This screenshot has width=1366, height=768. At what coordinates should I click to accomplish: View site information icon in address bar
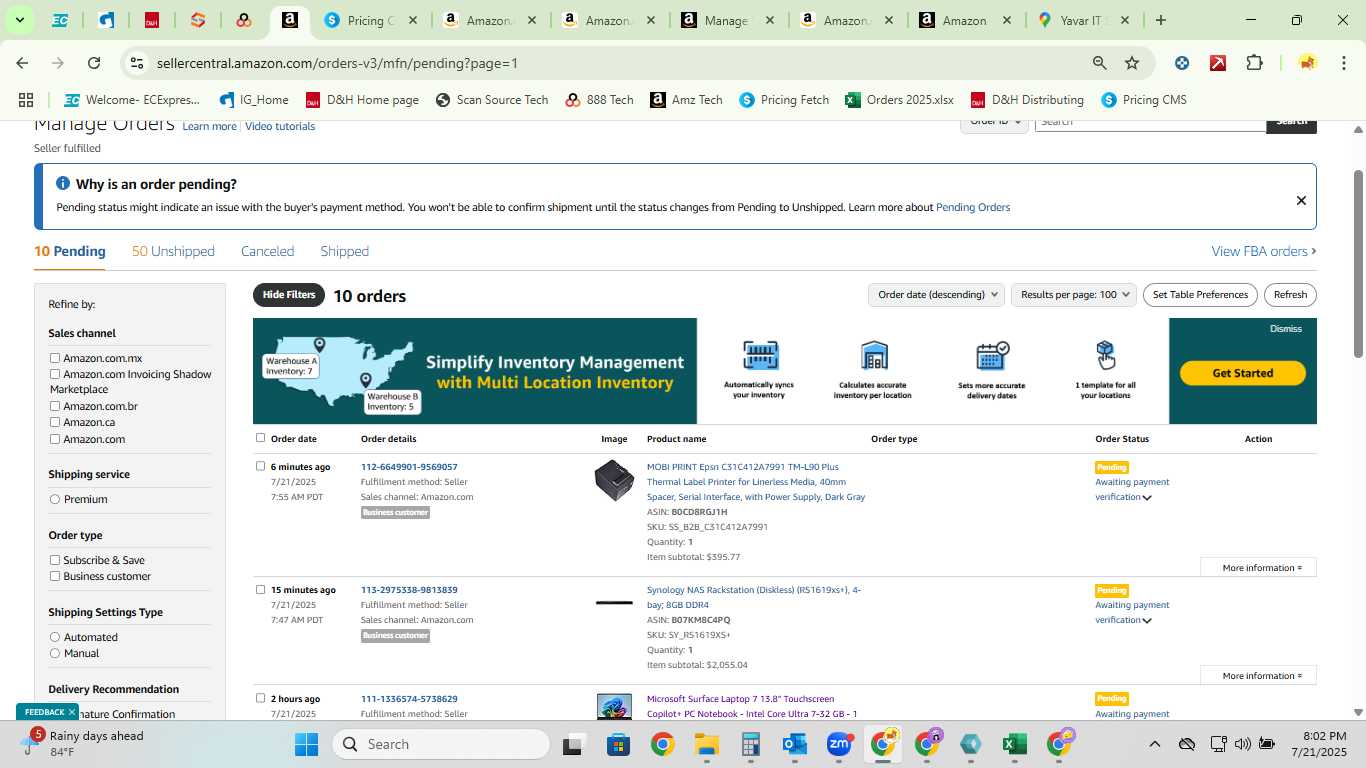pos(137,63)
